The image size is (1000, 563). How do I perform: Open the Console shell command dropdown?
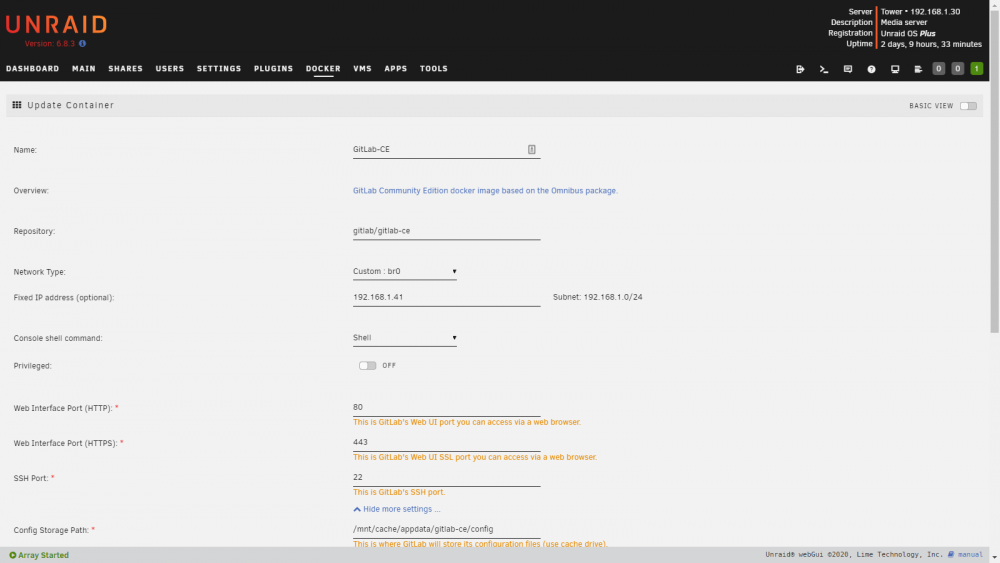[x=404, y=338]
